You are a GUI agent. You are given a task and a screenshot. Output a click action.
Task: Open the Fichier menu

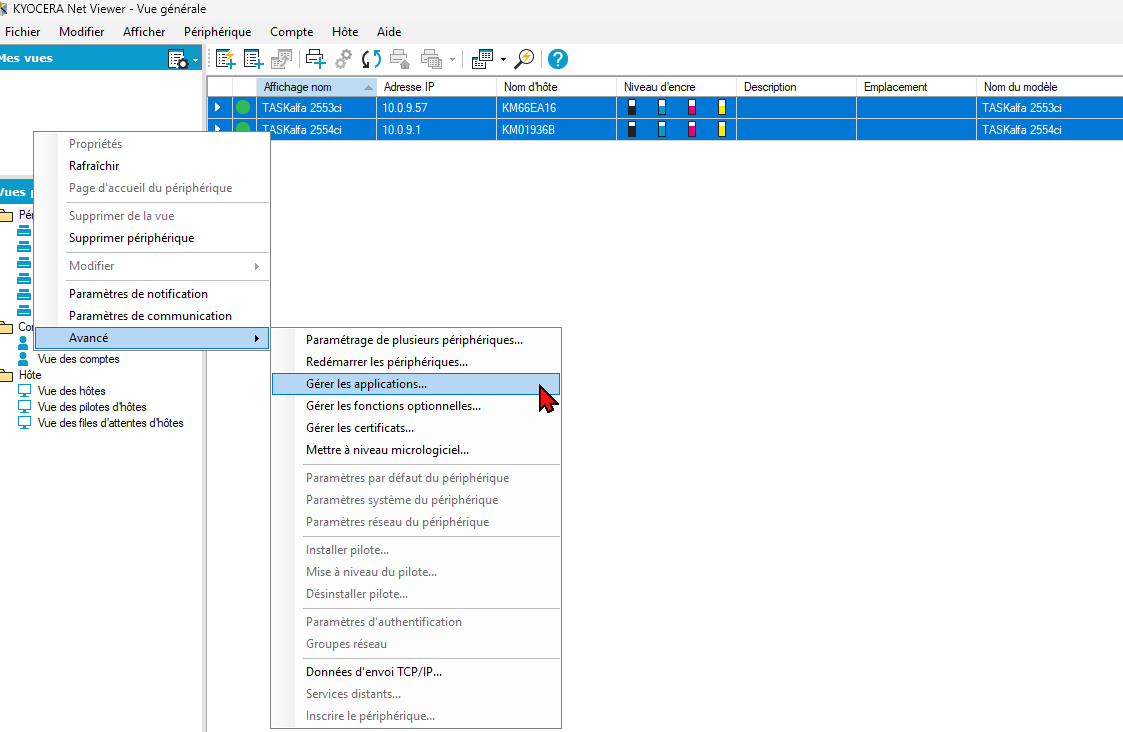coord(22,32)
